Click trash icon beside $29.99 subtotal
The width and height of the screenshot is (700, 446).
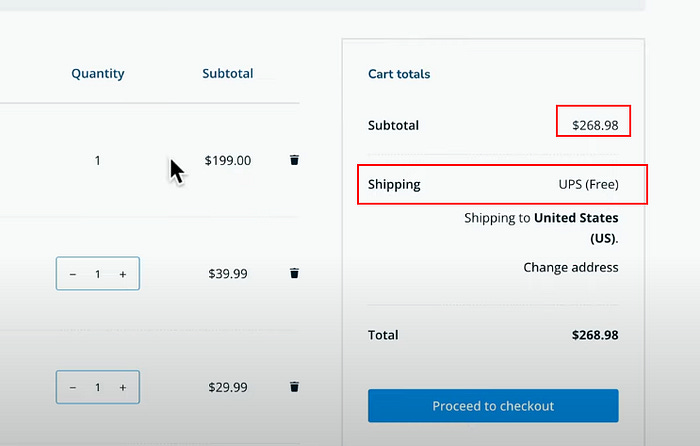294,386
